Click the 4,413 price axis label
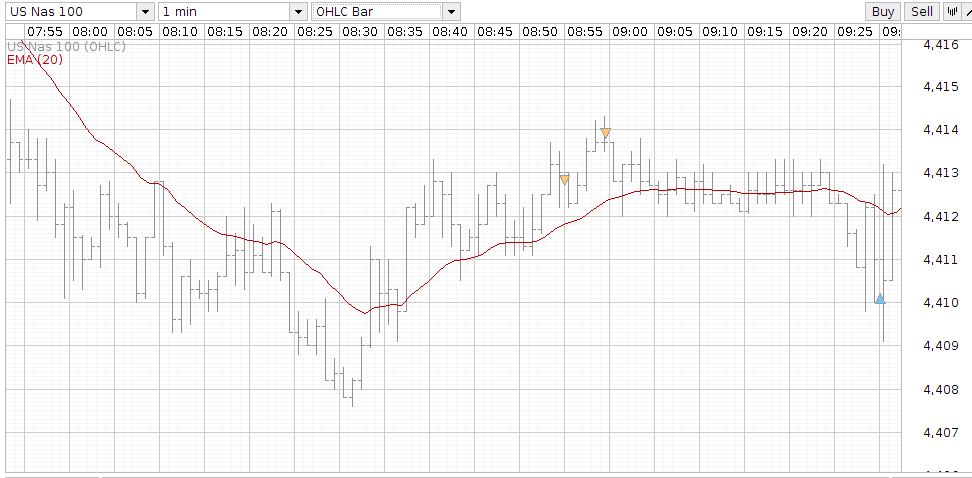This screenshot has height=478, width=972. point(940,173)
